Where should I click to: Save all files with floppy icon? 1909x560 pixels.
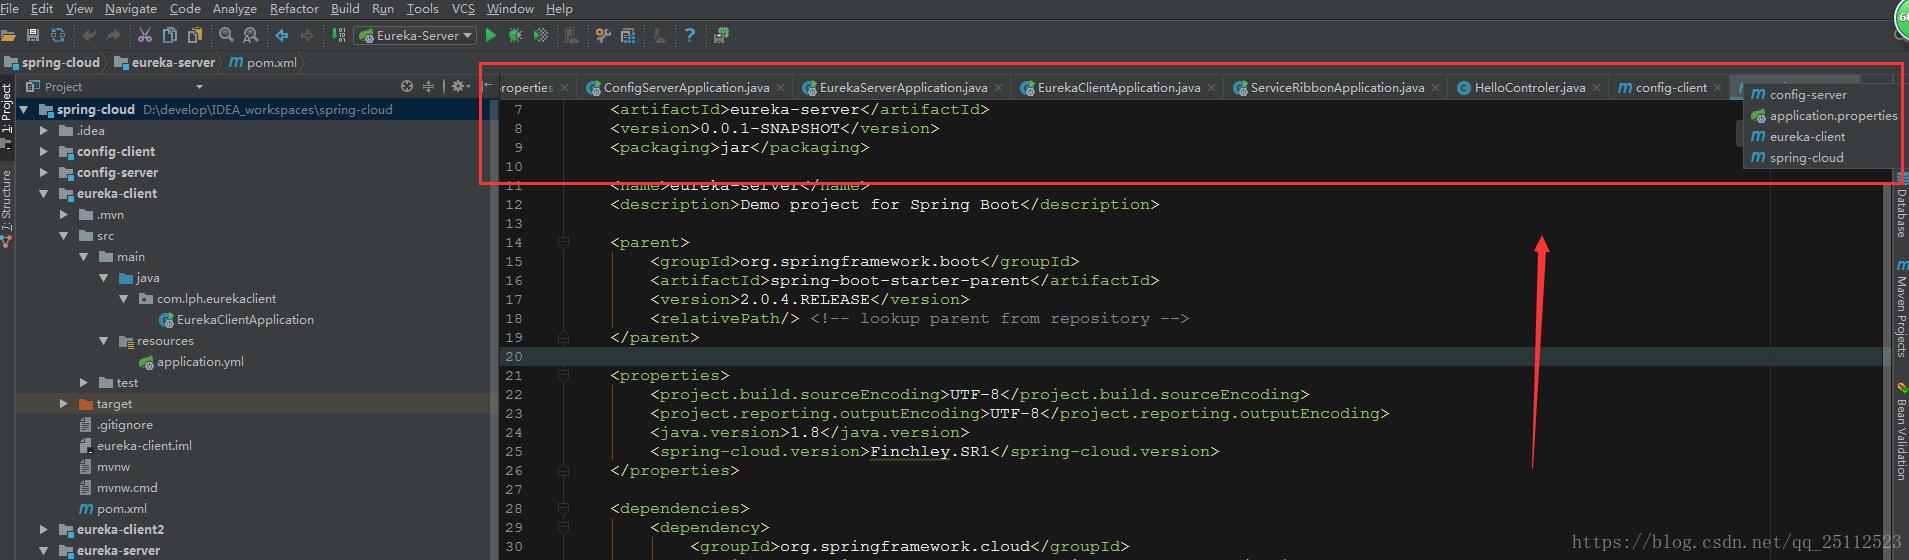pos(33,35)
